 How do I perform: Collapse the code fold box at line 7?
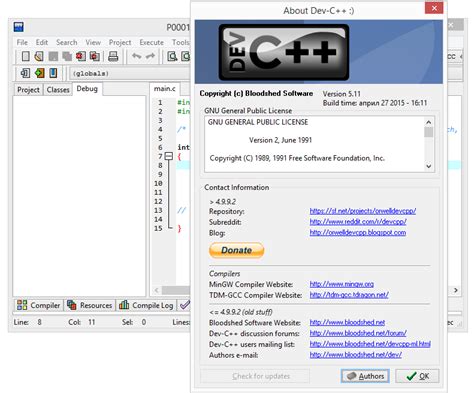(169, 156)
